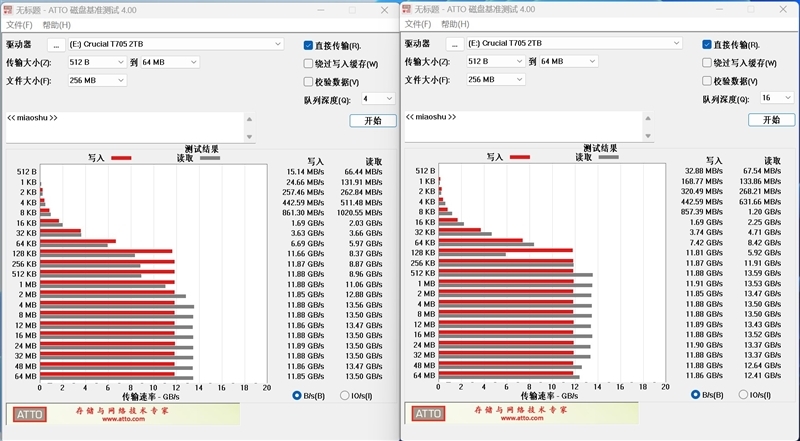Click drive browse '...' button in right window
The image size is (800, 441).
coord(455,44)
